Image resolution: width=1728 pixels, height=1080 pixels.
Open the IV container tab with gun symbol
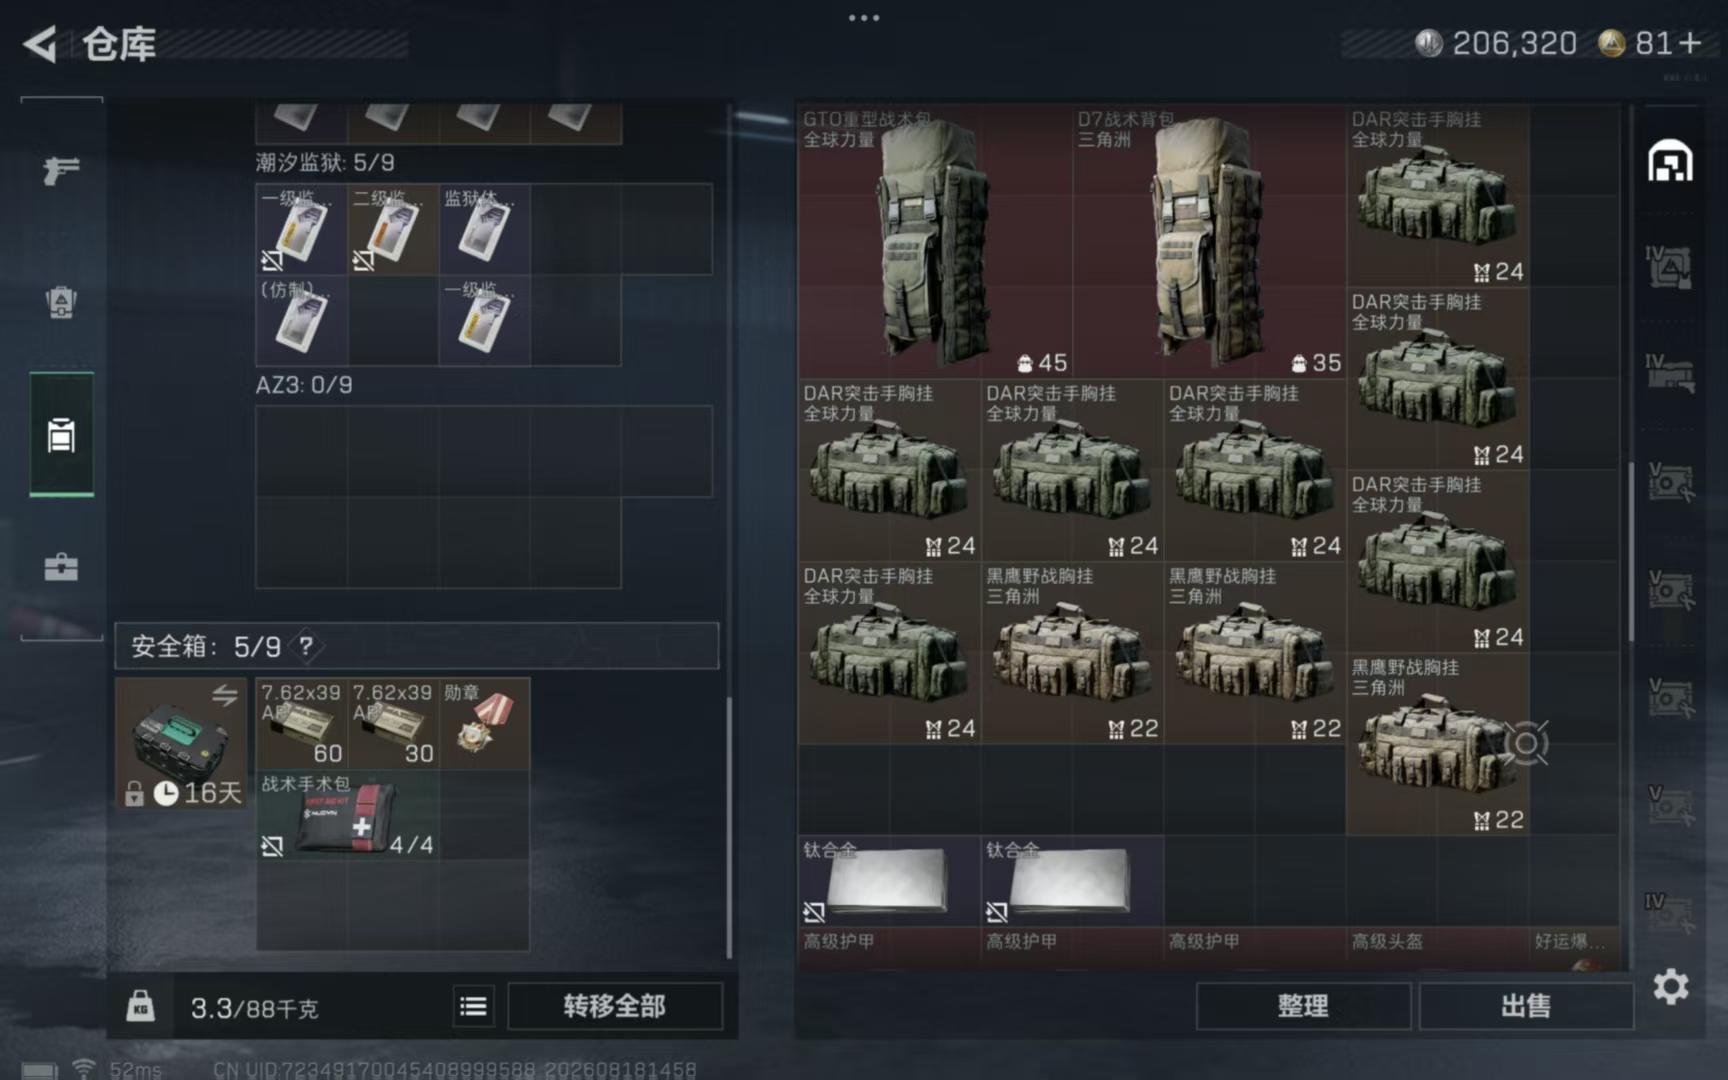(1669, 373)
